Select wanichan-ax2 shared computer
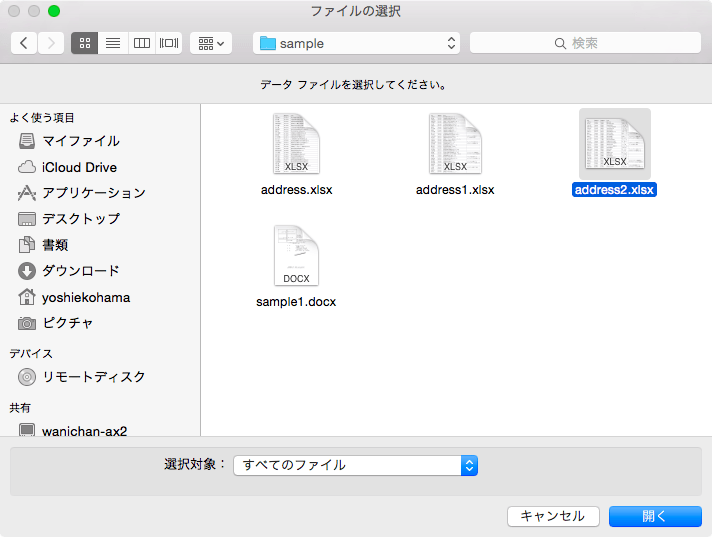 (x=84, y=430)
